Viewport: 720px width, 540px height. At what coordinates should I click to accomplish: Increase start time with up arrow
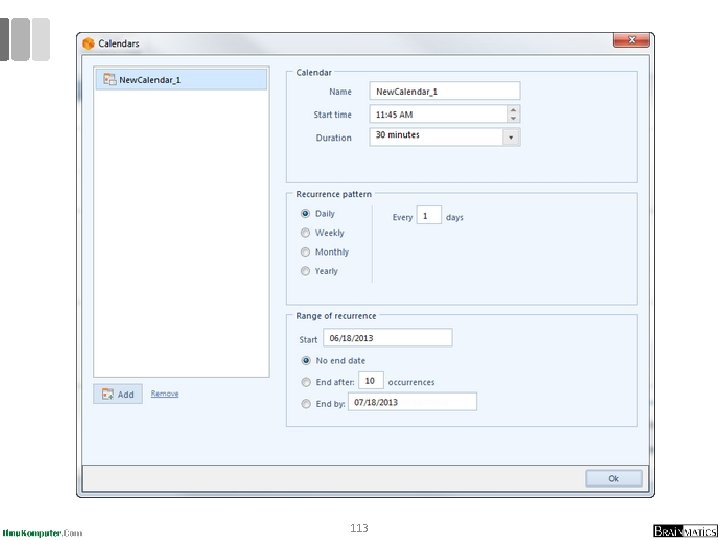coord(513,110)
